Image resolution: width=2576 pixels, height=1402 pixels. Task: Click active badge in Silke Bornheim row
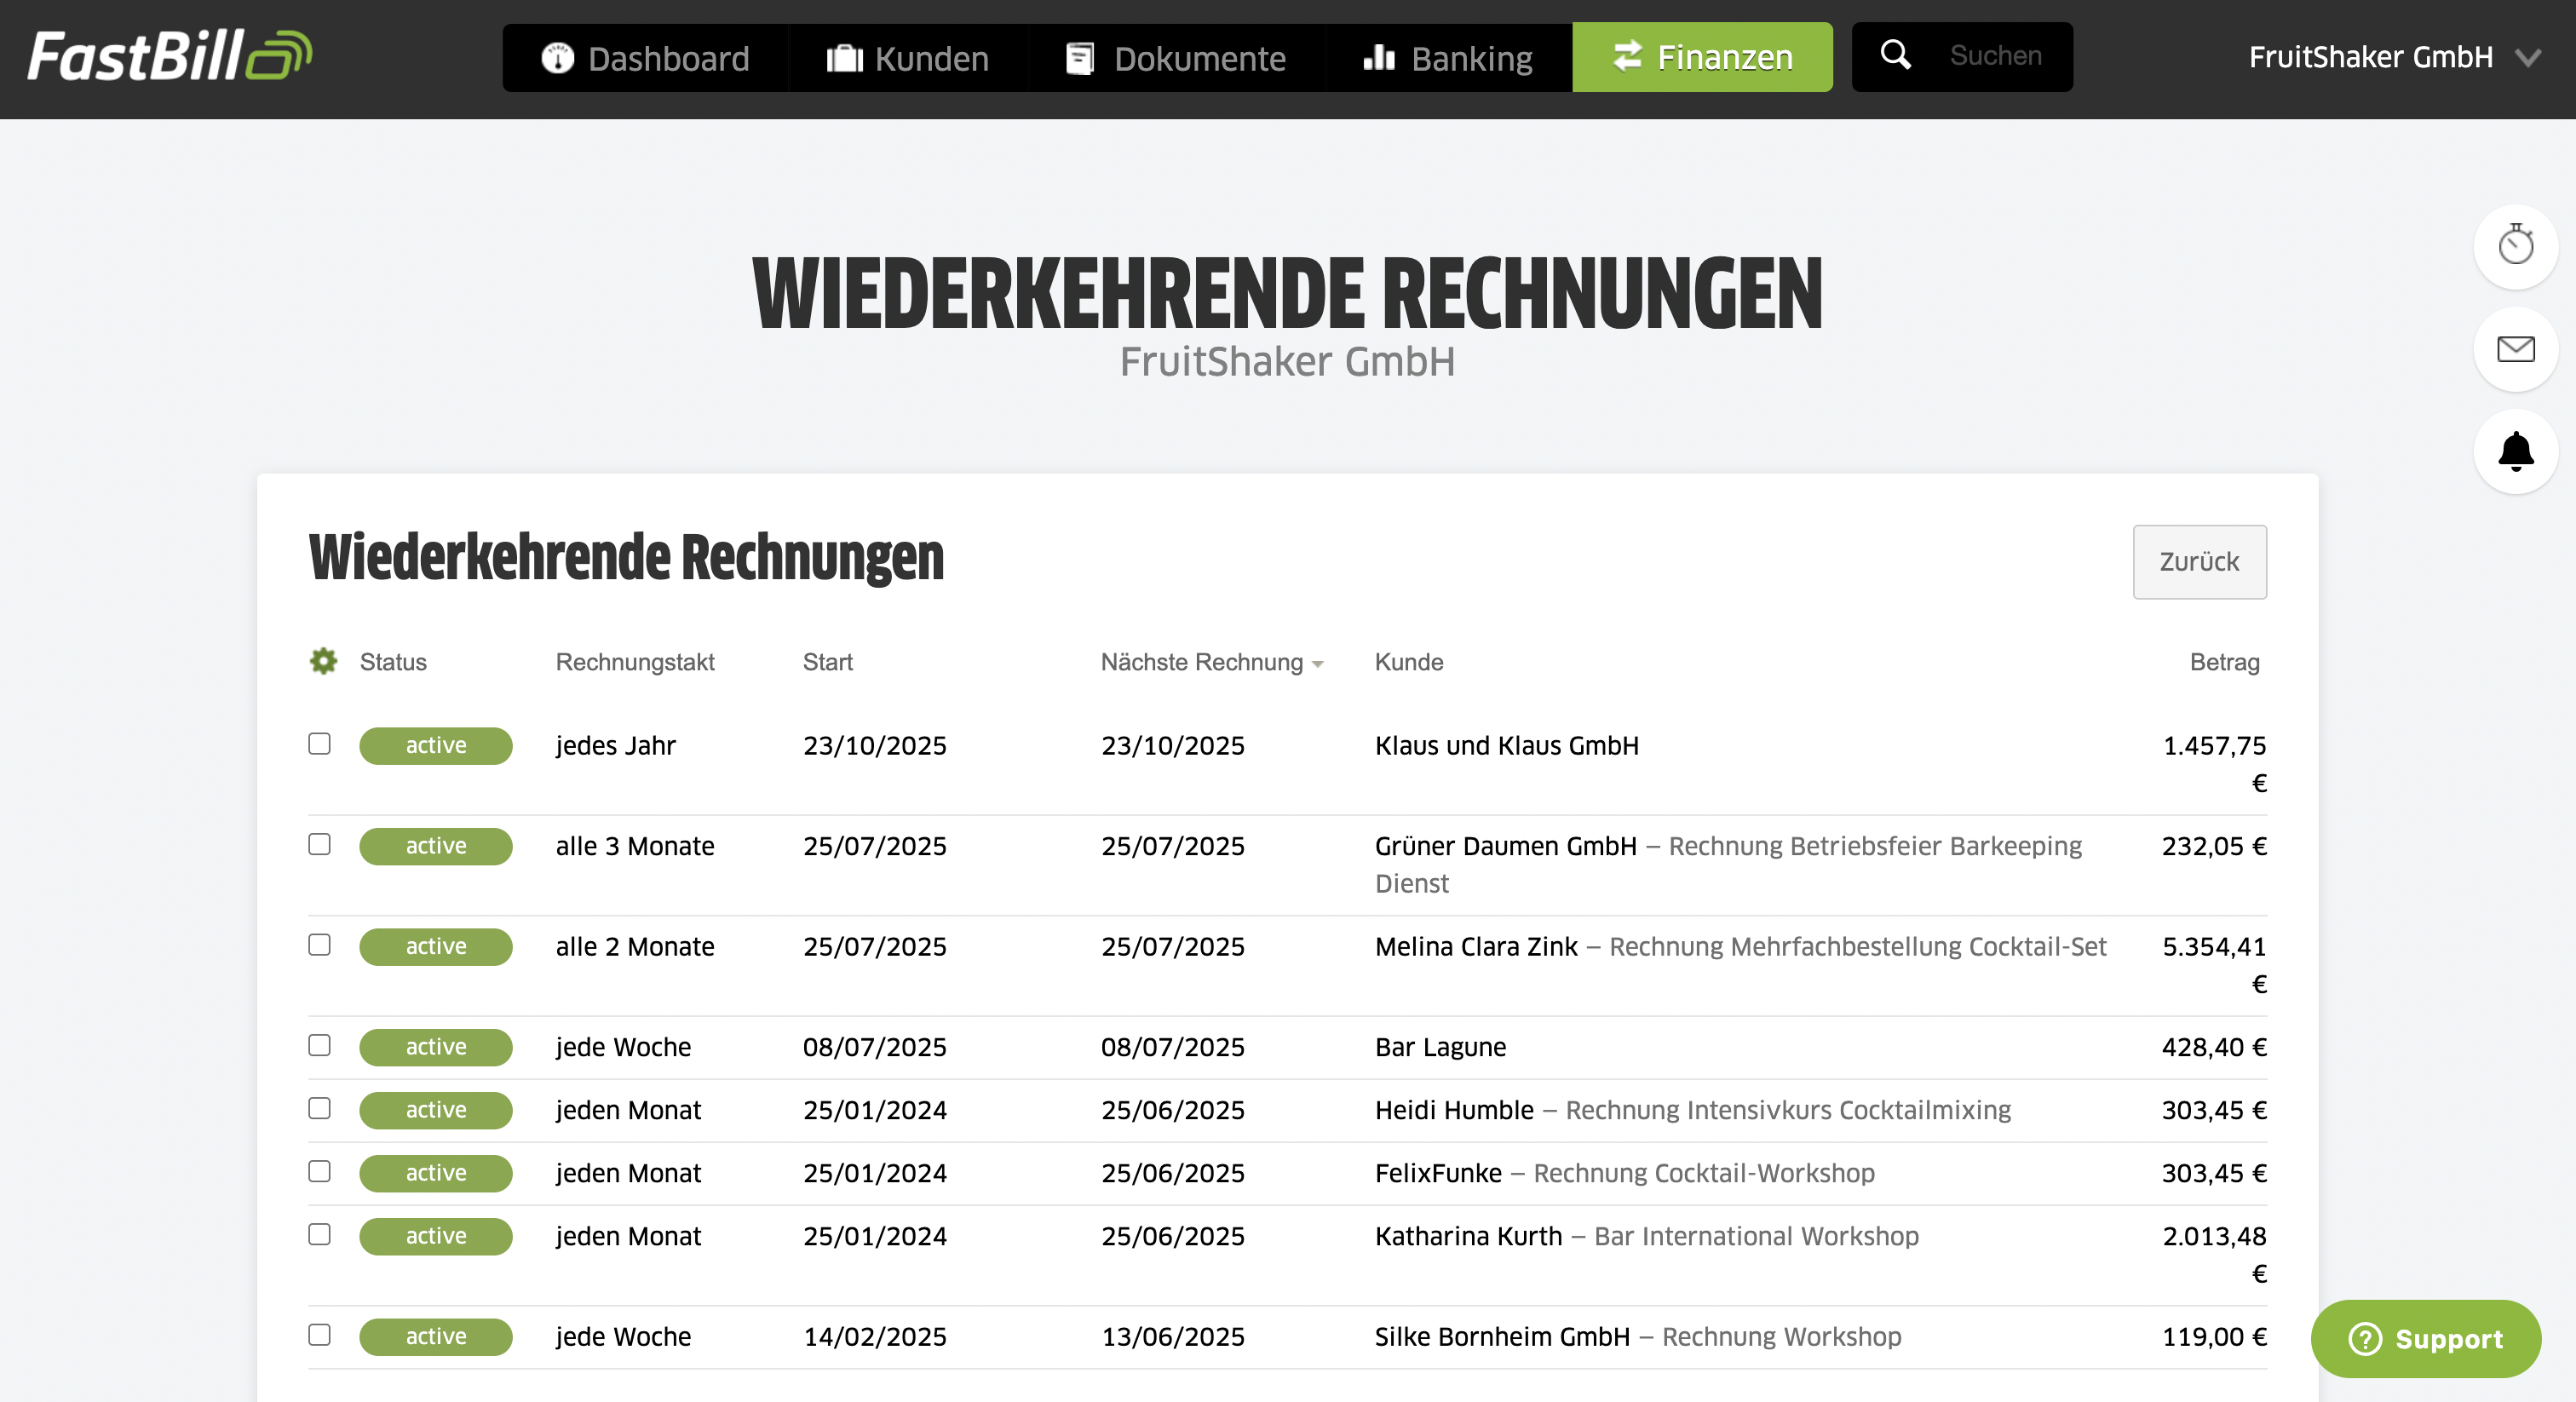436,1337
